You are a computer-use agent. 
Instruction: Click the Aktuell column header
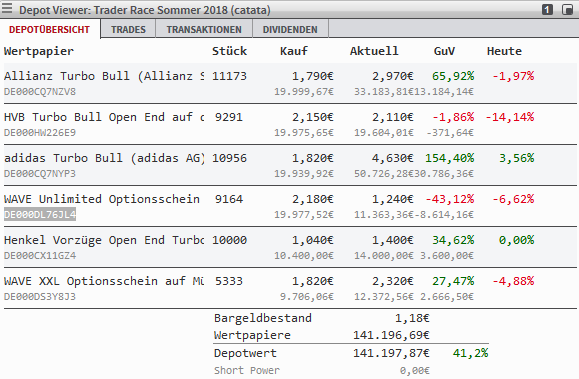click(374, 51)
